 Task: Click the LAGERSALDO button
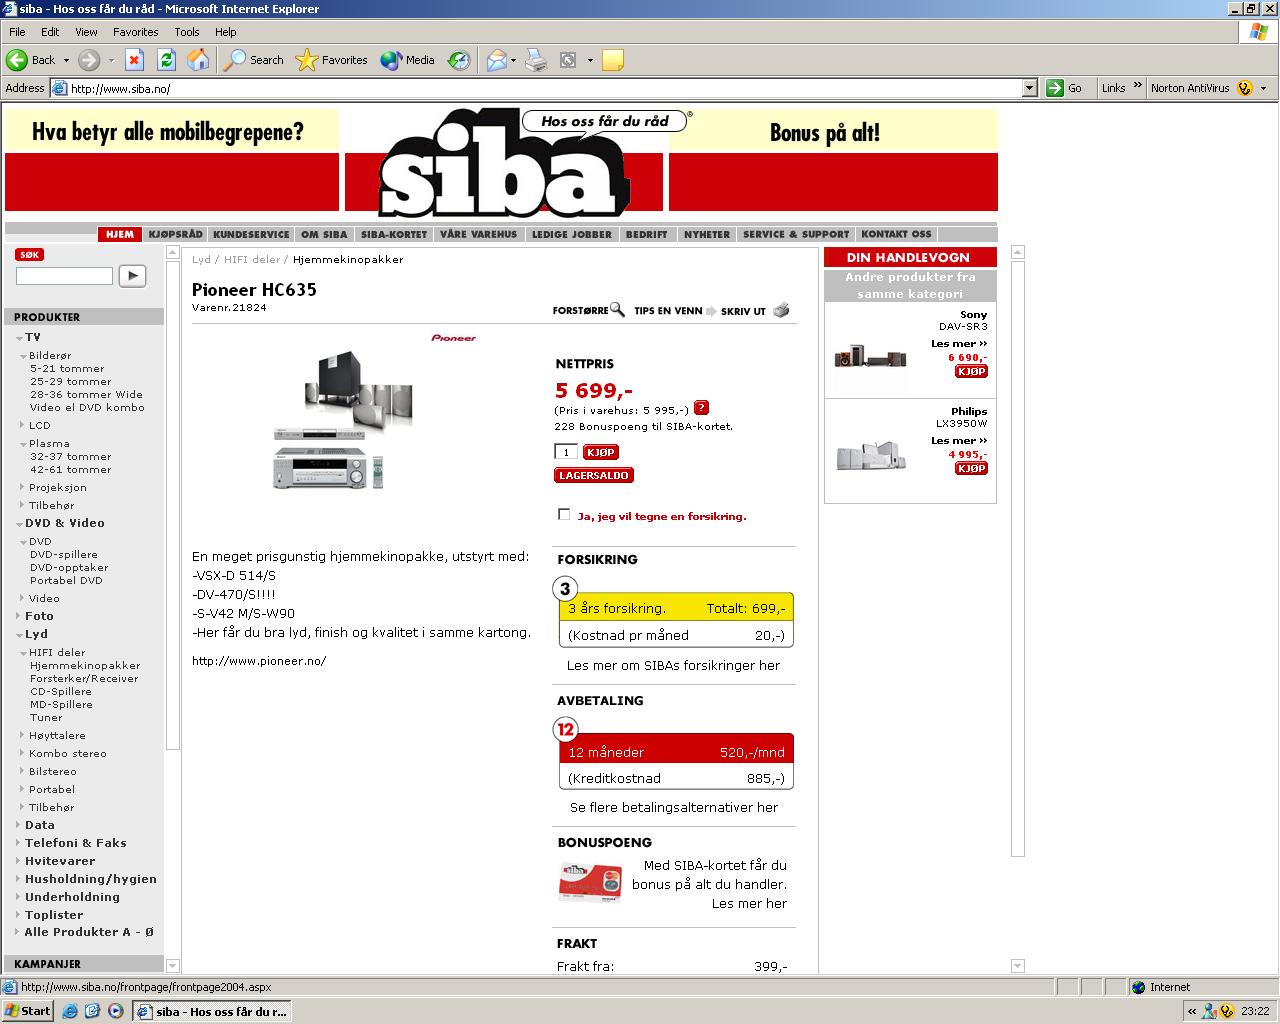594,475
